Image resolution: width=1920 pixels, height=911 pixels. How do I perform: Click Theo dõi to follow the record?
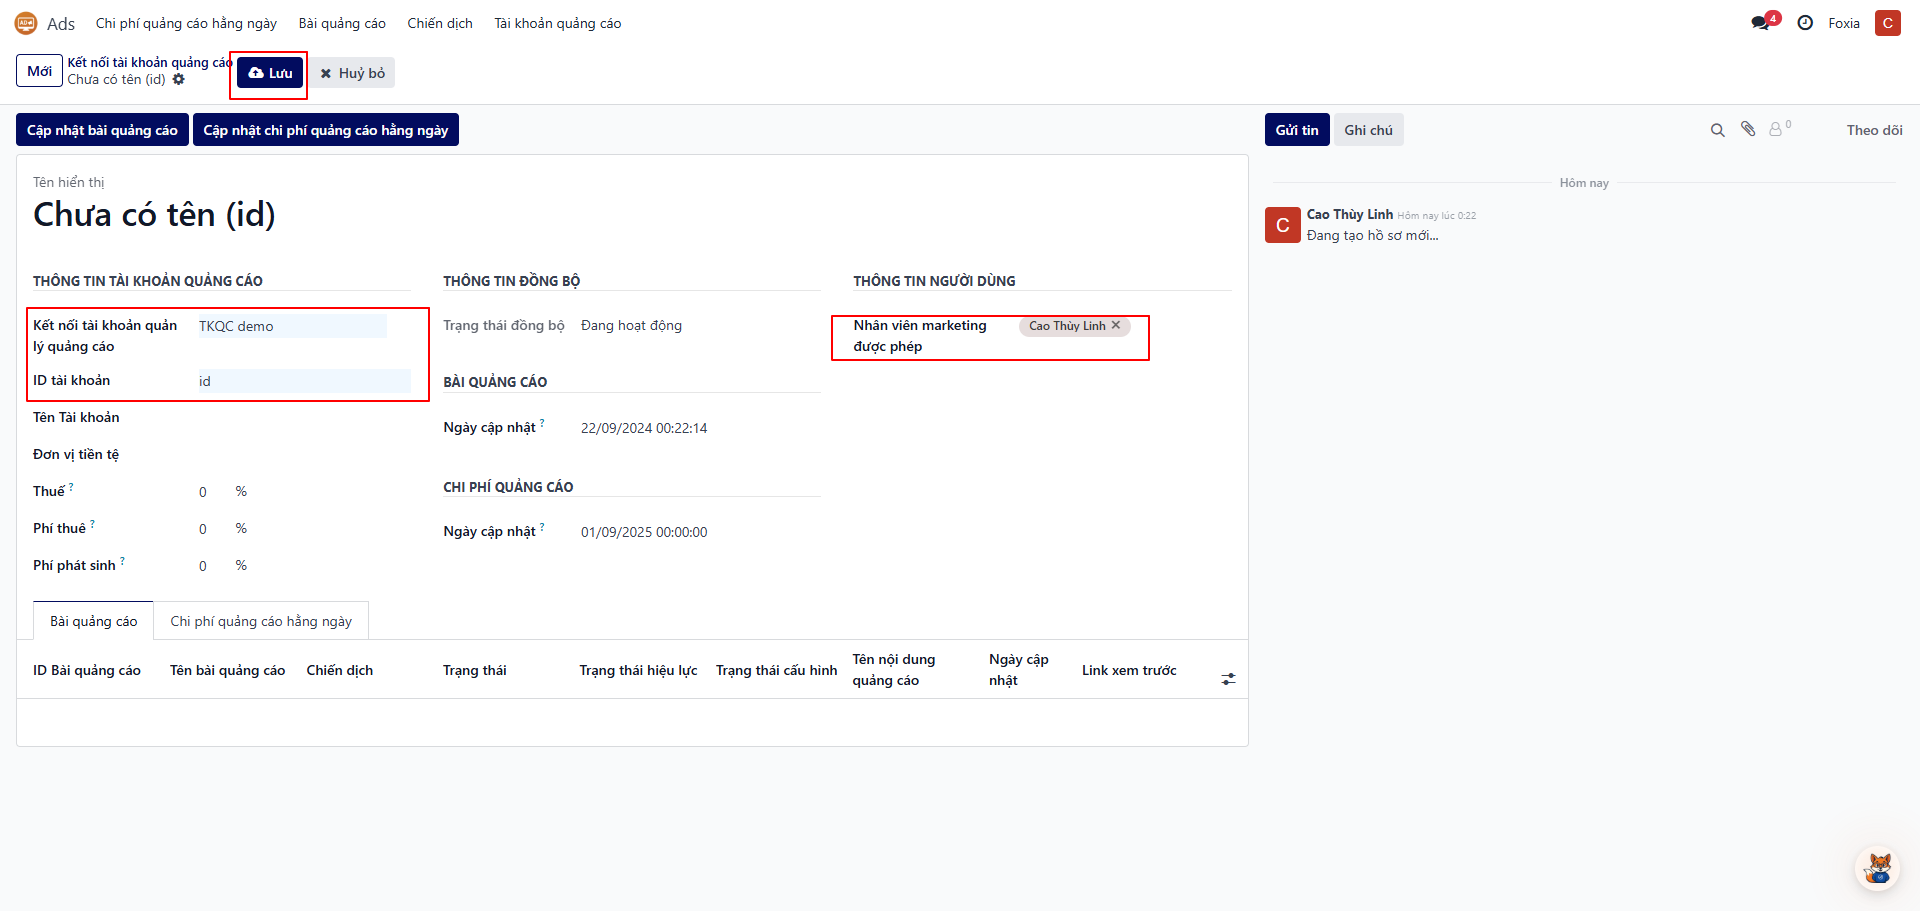pos(1873,130)
